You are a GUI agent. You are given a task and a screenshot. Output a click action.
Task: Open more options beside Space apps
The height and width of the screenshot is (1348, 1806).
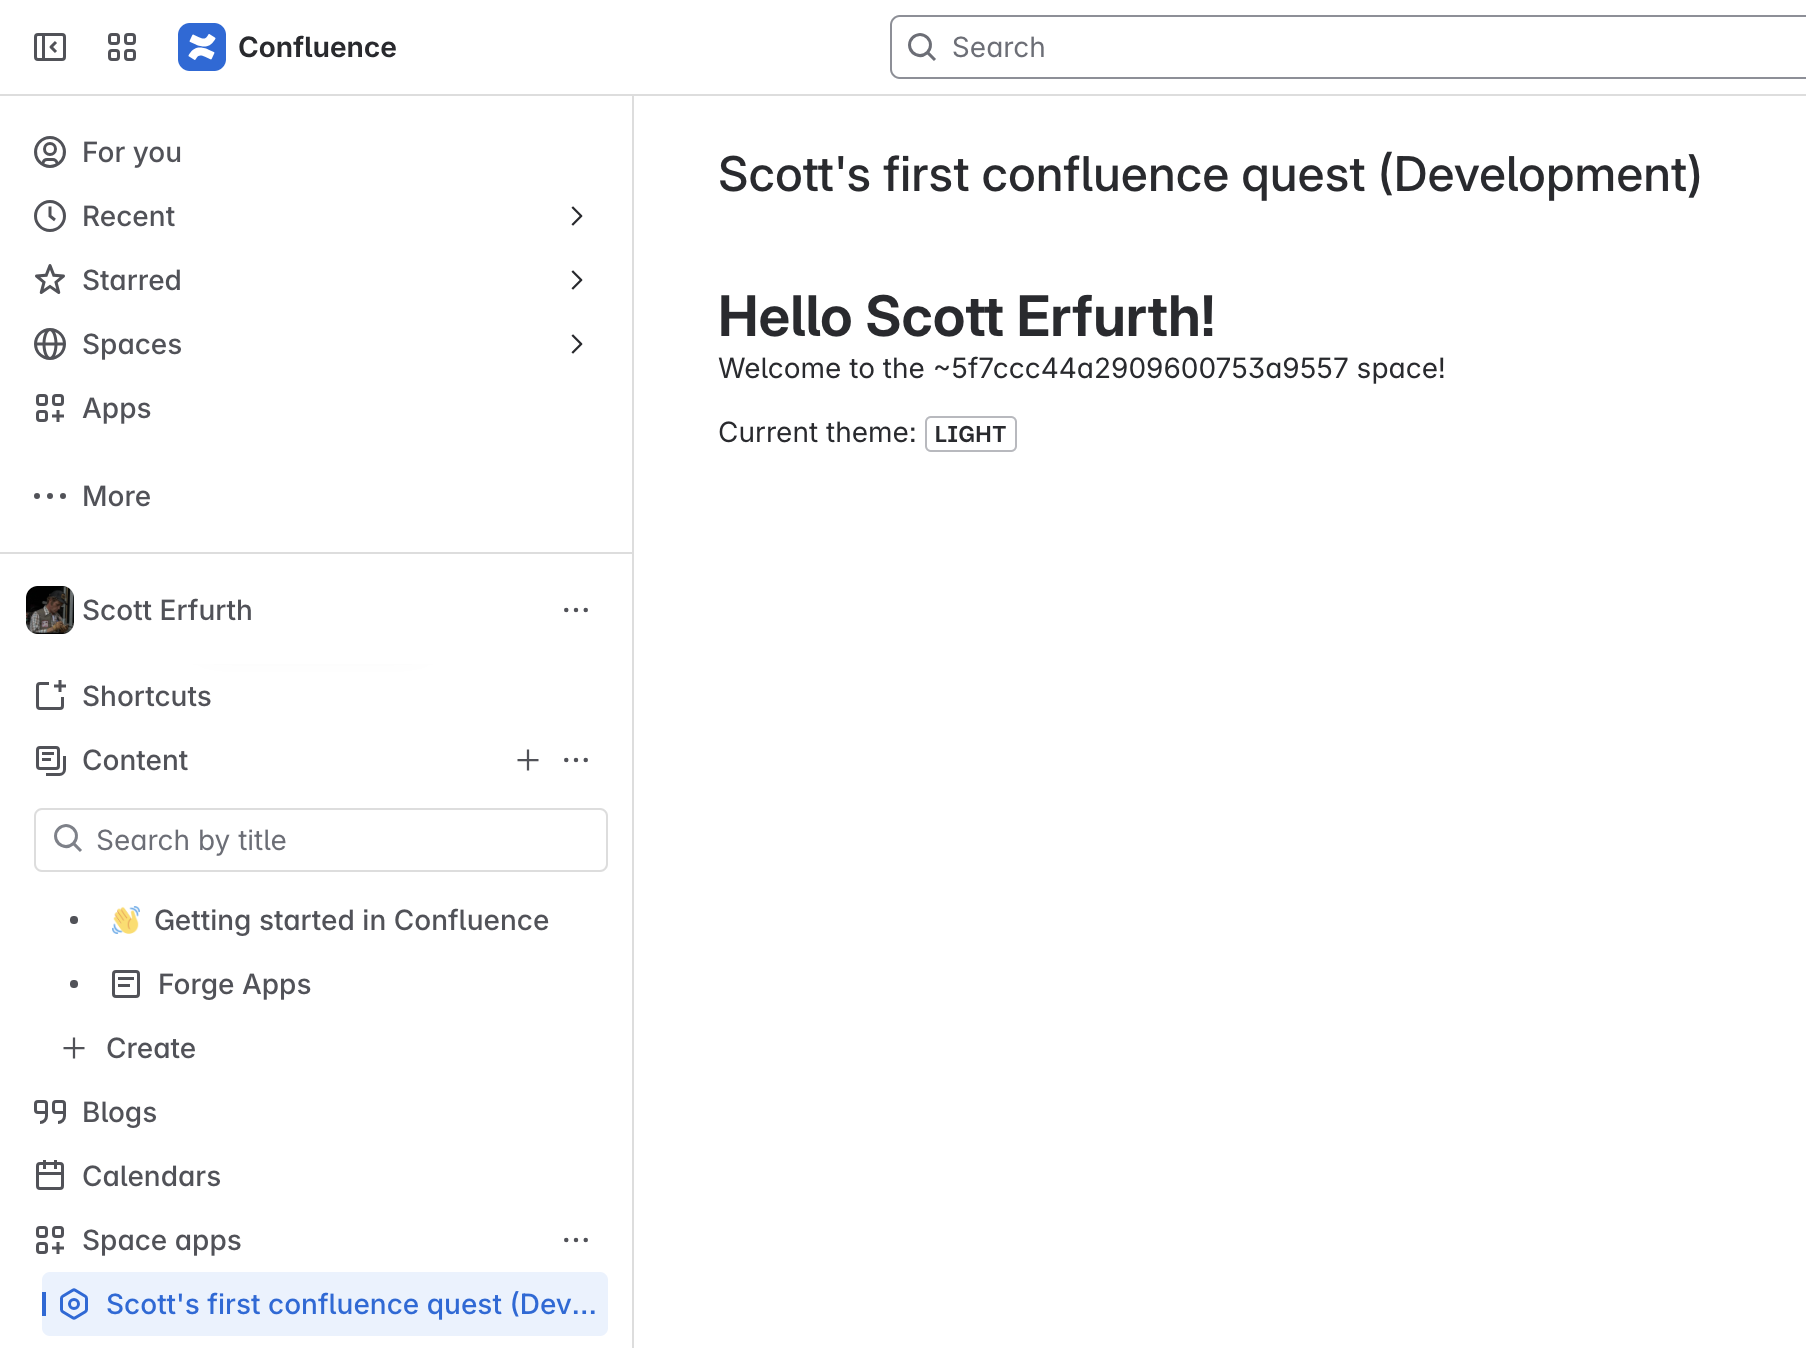coord(576,1240)
